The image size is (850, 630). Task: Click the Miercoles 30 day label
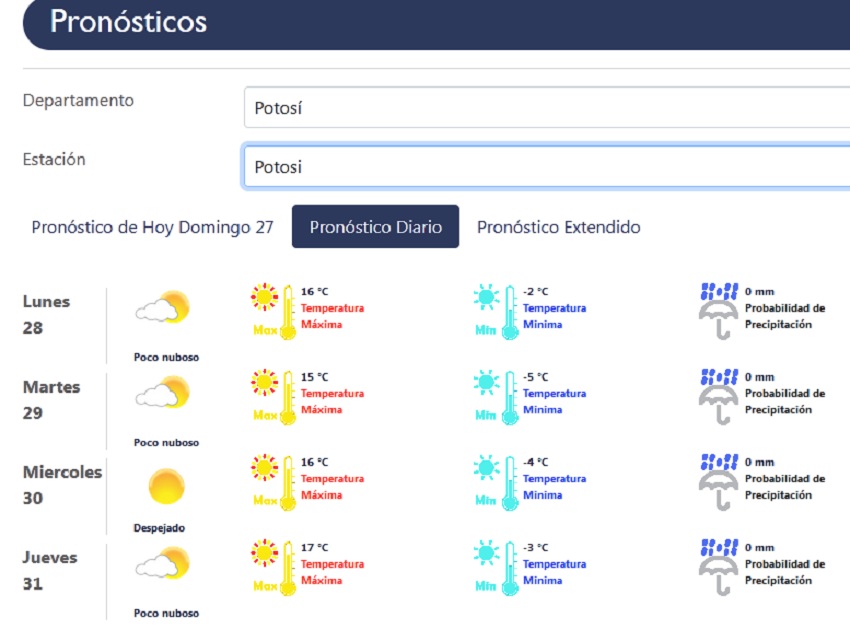coord(62,484)
